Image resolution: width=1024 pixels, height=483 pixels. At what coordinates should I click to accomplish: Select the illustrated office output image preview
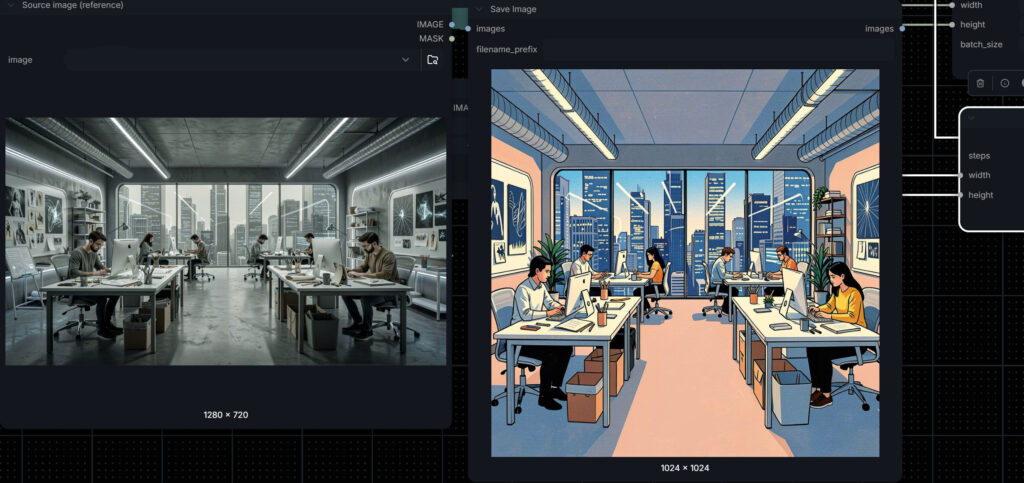[x=685, y=263]
